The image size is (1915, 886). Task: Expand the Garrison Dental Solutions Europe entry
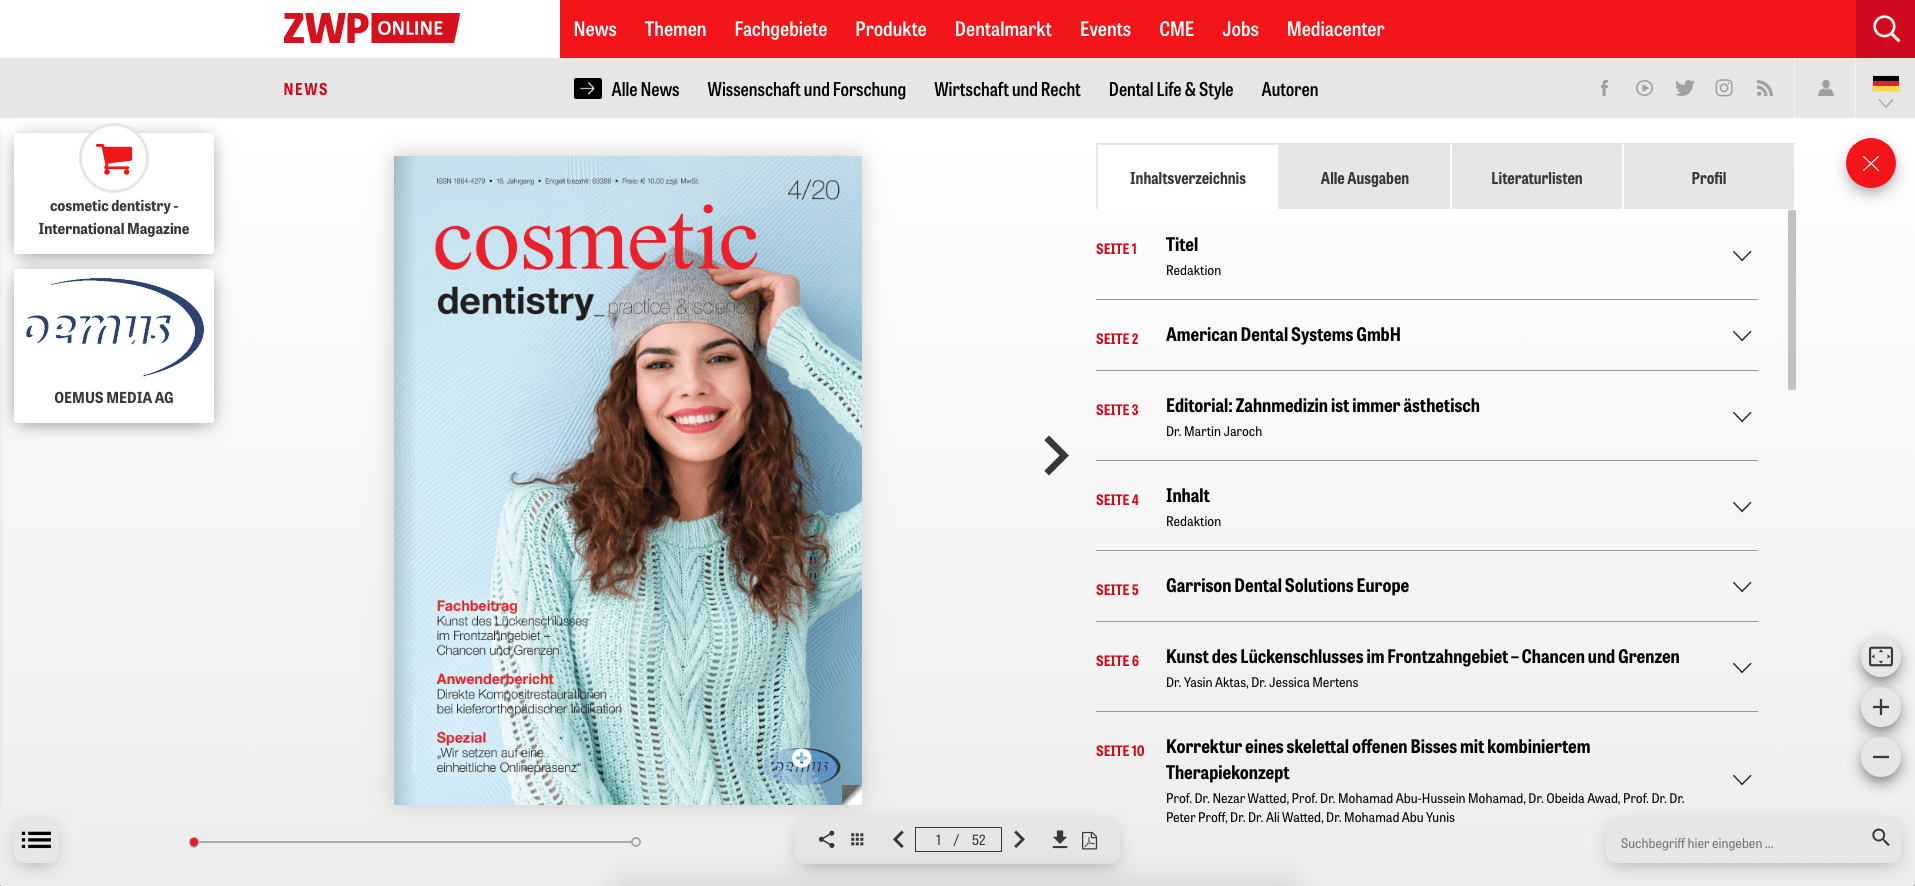pos(1742,587)
